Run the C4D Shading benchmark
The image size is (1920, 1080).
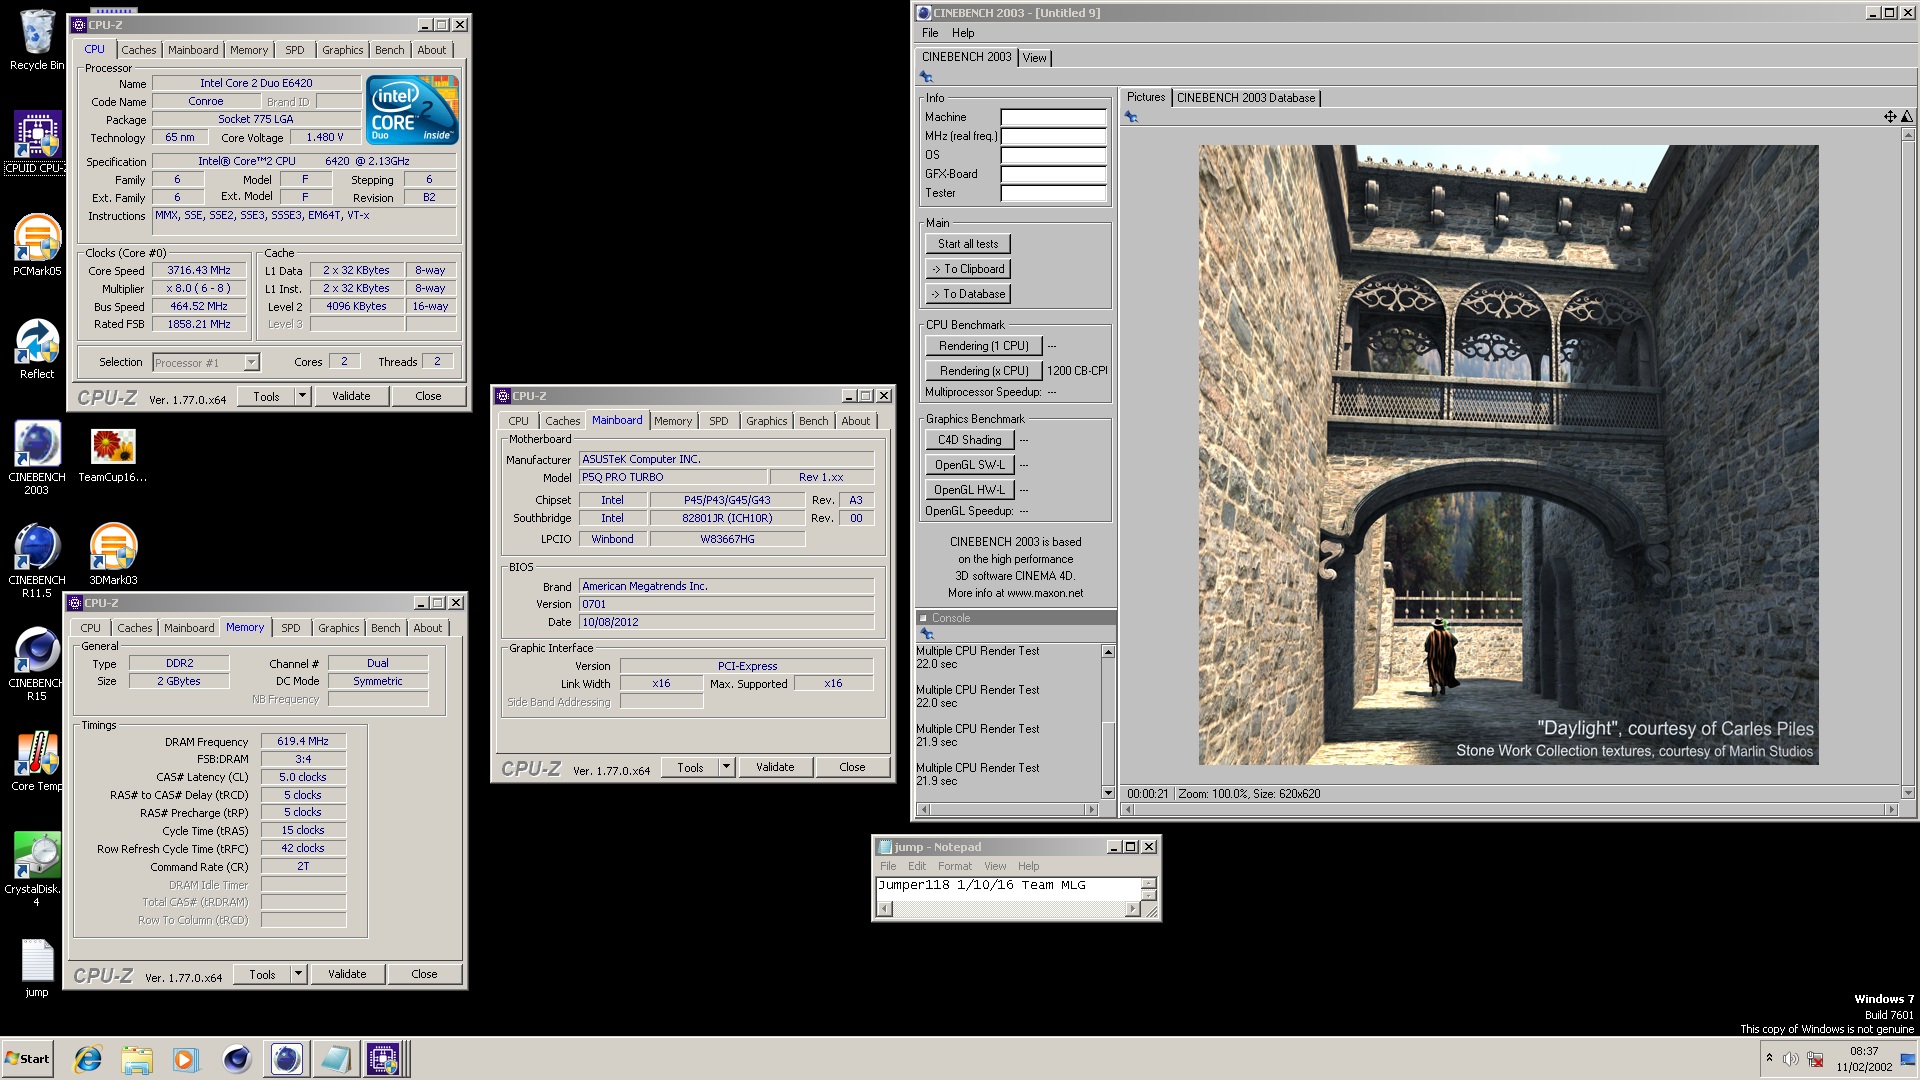tap(970, 440)
